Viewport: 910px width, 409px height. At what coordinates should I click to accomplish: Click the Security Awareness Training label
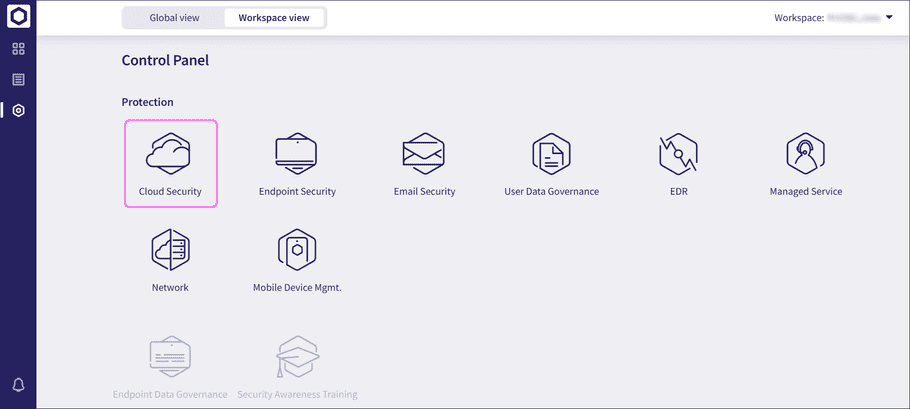coord(297,394)
